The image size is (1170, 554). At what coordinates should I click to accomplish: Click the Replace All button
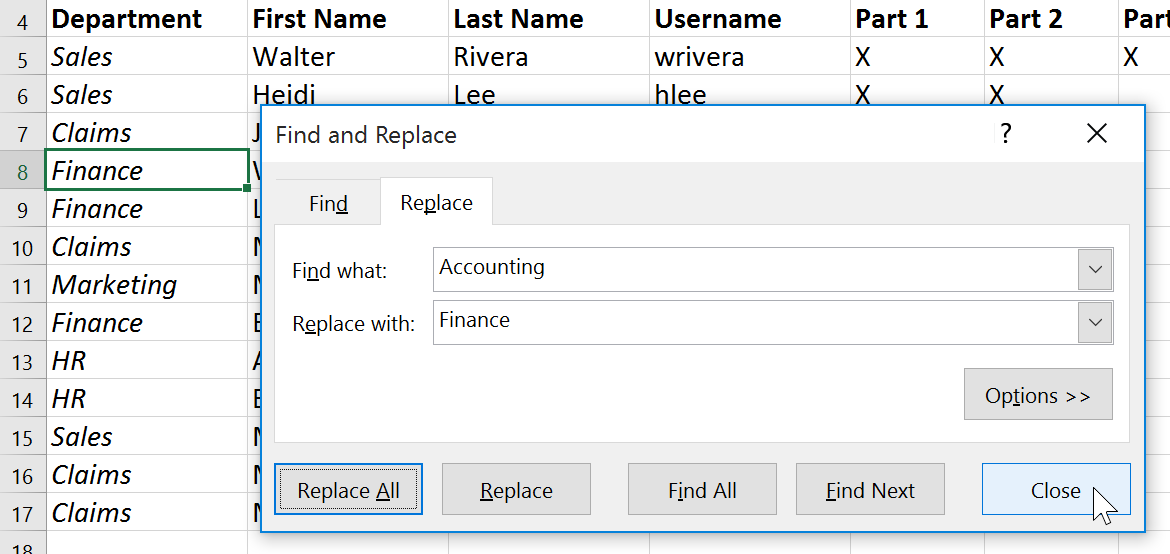348,490
